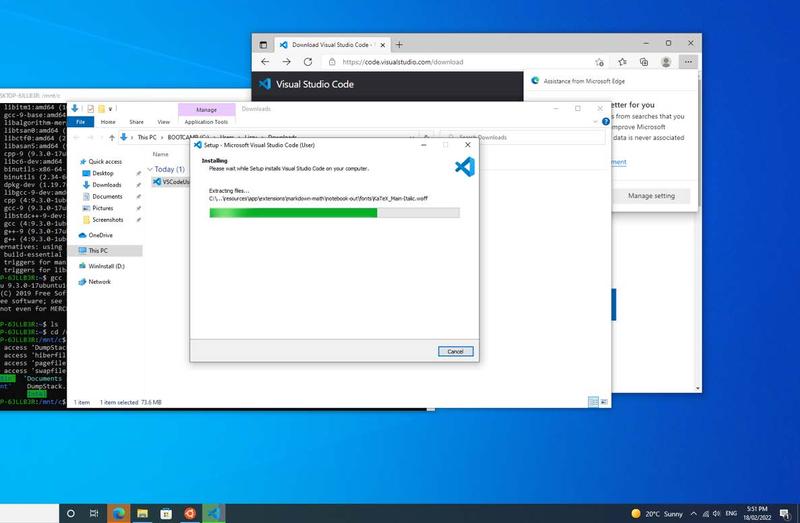Click Properties icon in Explorer quick toolbar
Screen dimensions: 800x523
[90, 109]
